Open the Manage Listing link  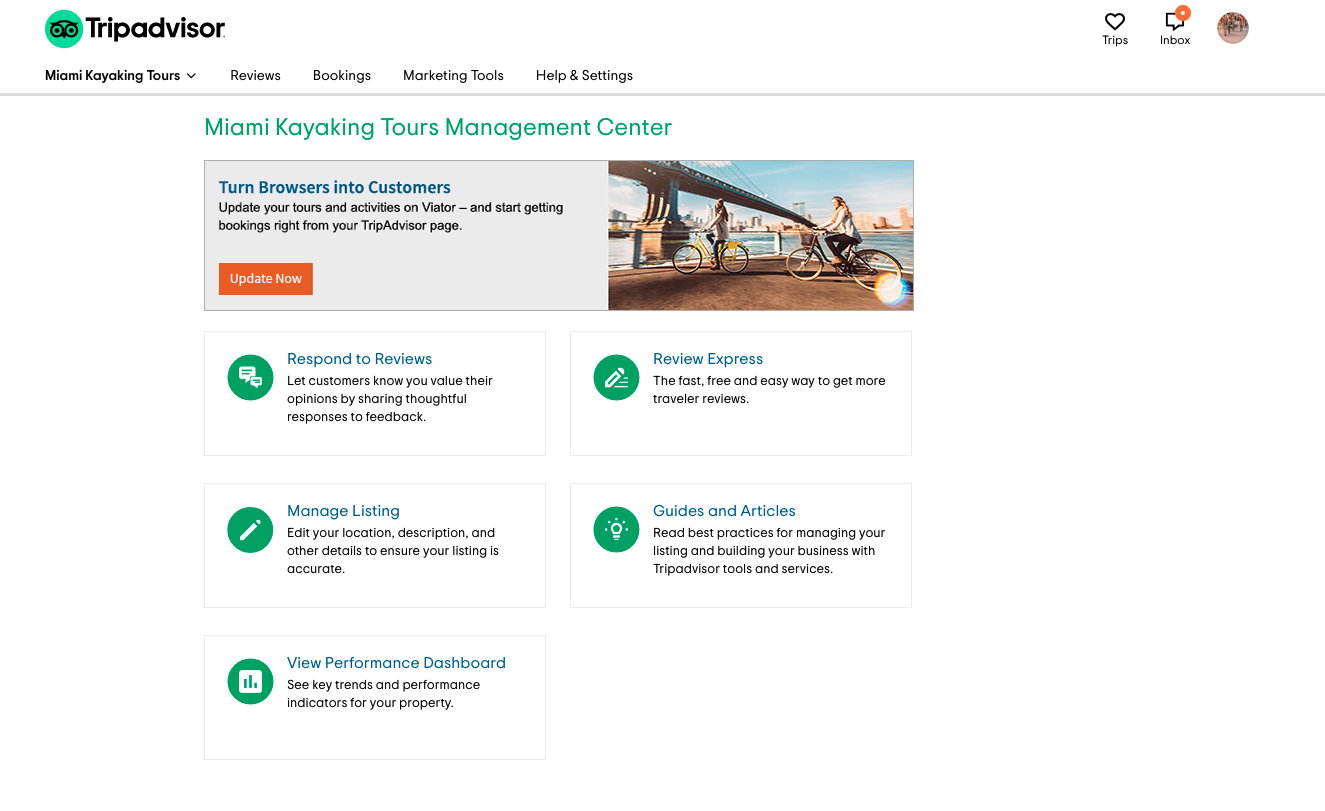click(343, 511)
